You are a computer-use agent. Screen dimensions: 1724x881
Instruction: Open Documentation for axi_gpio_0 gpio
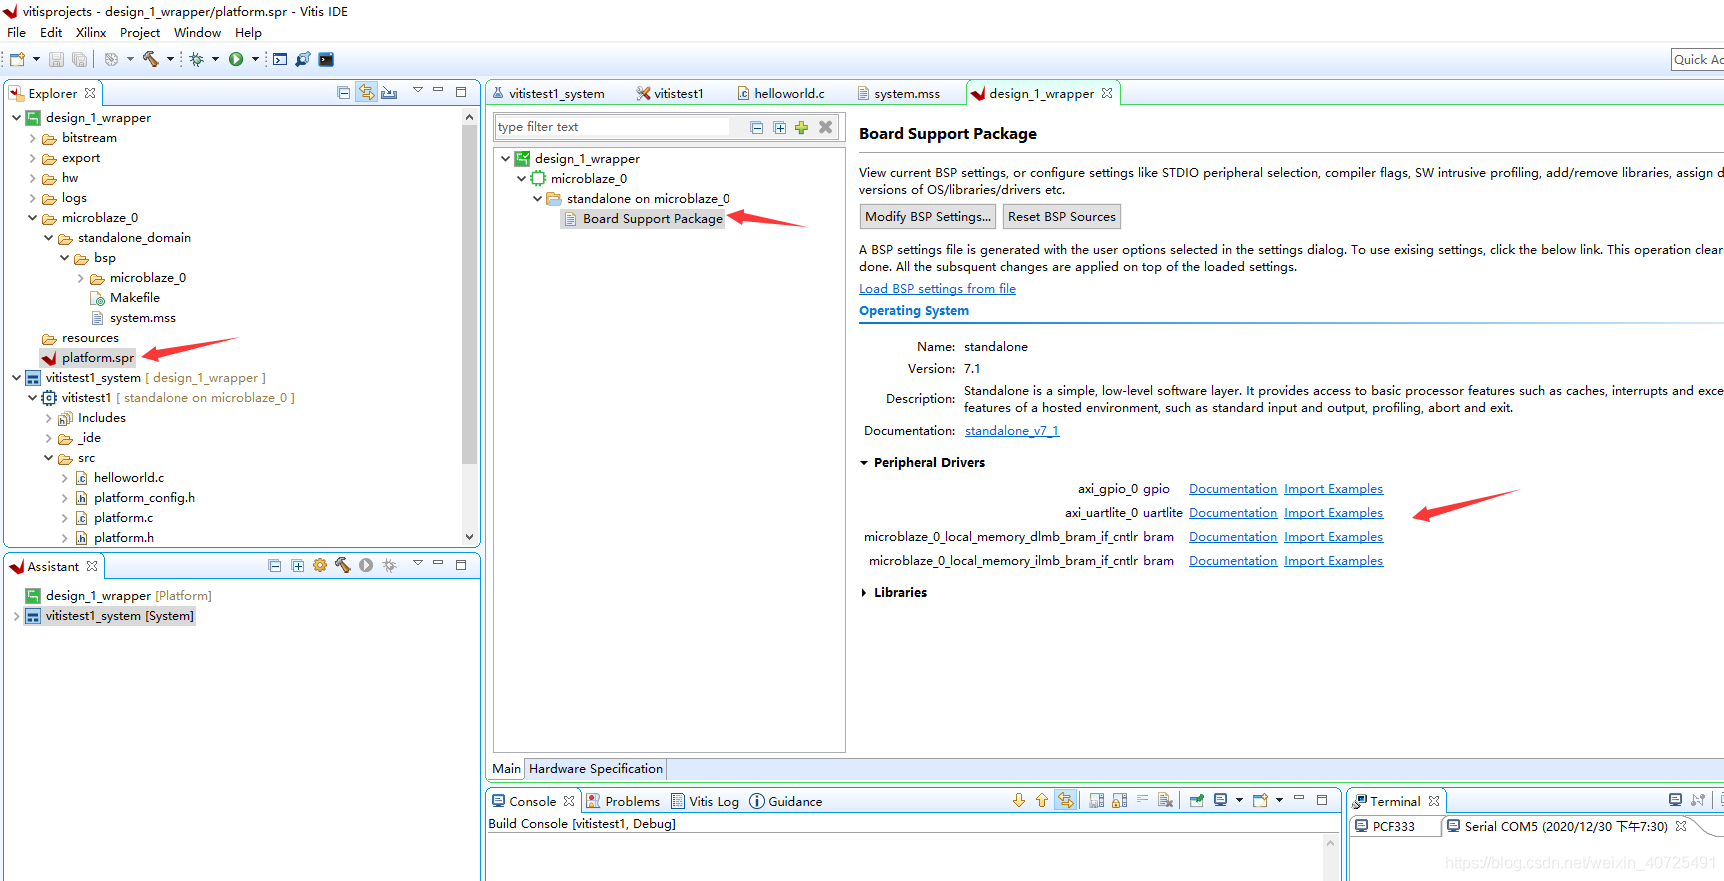point(1233,489)
